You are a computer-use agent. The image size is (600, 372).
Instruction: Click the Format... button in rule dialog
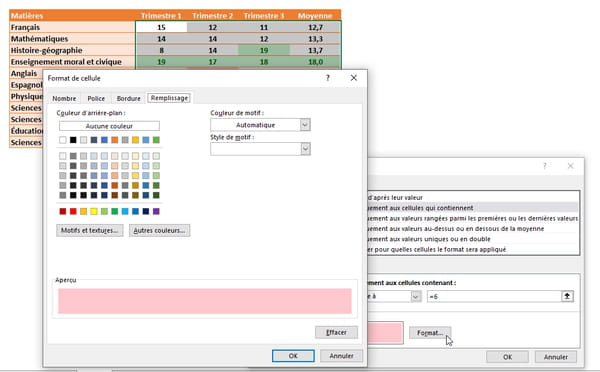tap(430, 333)
